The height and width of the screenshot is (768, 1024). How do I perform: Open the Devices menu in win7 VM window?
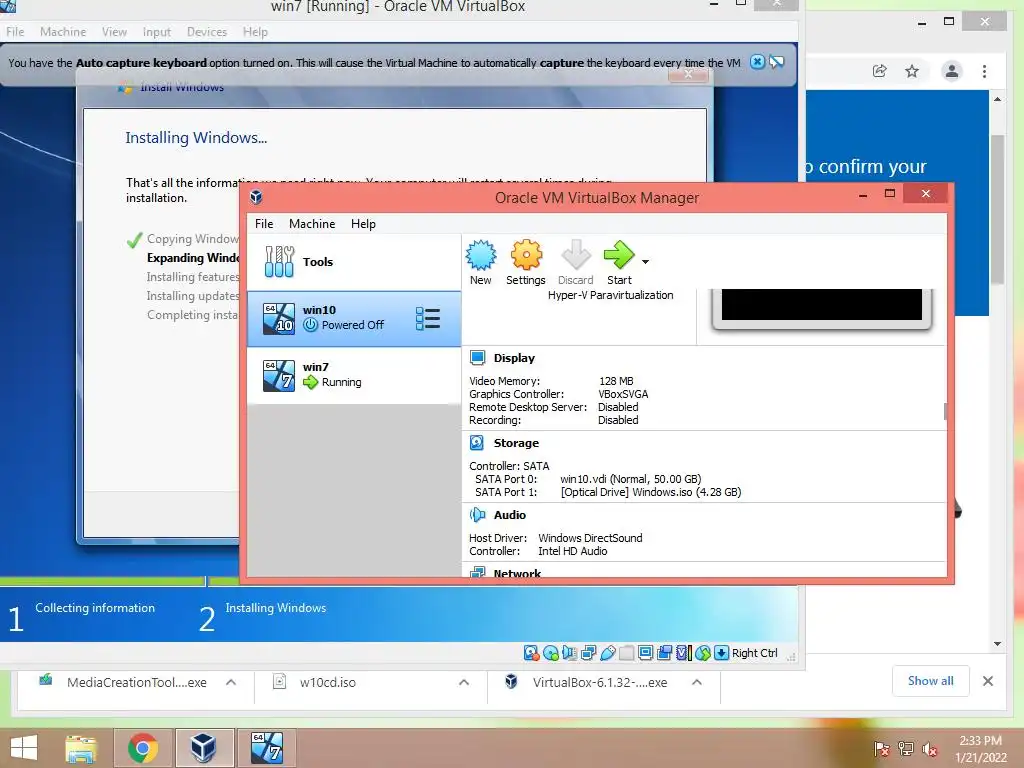207,32
